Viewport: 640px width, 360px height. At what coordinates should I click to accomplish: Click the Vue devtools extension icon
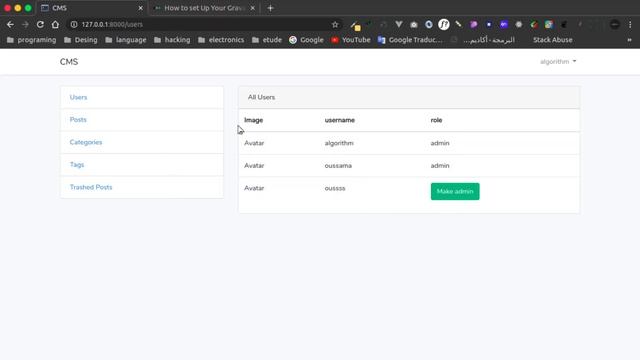[x=399, y=24]
